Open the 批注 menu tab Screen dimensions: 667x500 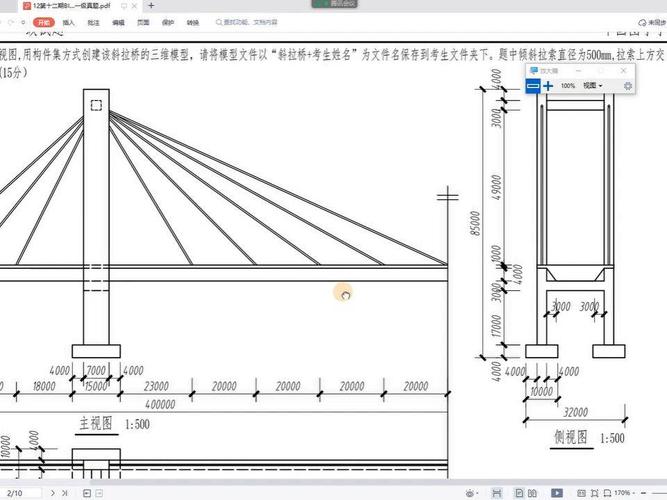(x=93, y=21)
